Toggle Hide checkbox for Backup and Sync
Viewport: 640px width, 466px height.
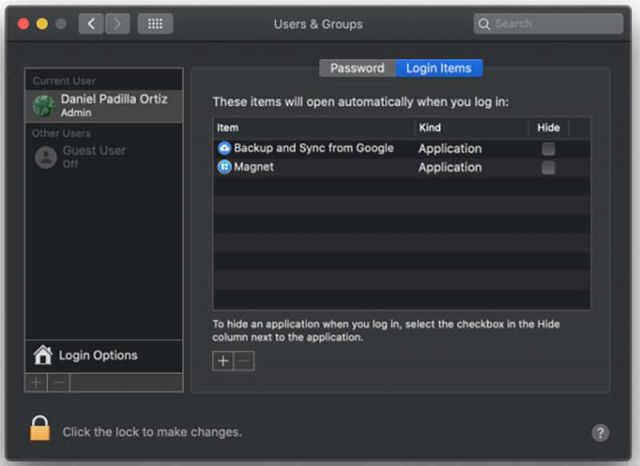548,148
